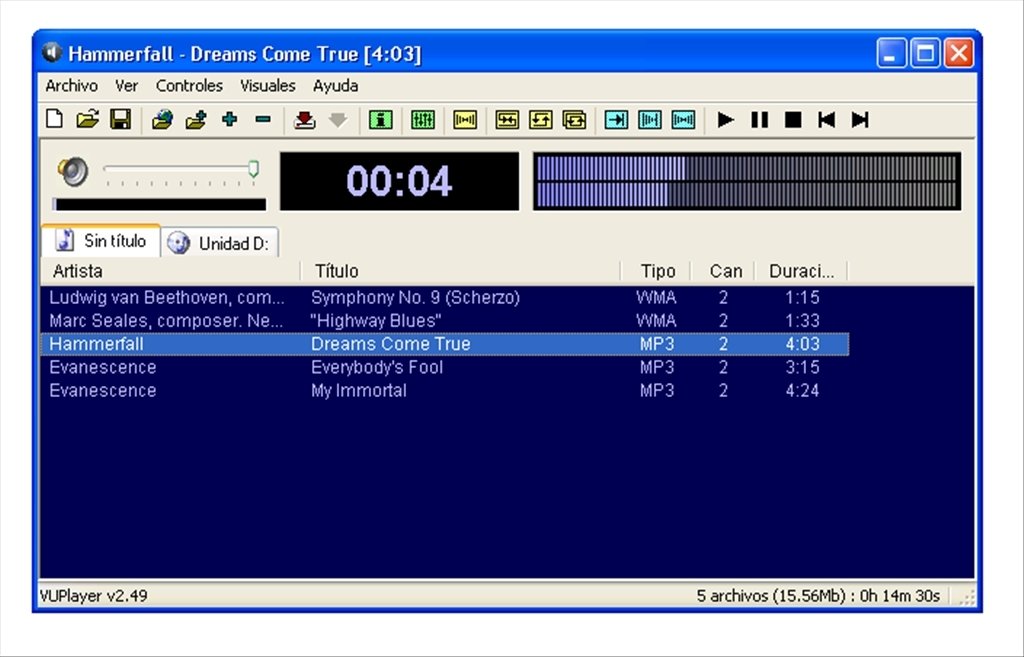The width and height of the screenshot is (1024, 657).
Task: Switch to the Sin título playlist tab
Action: click(101, 241)
